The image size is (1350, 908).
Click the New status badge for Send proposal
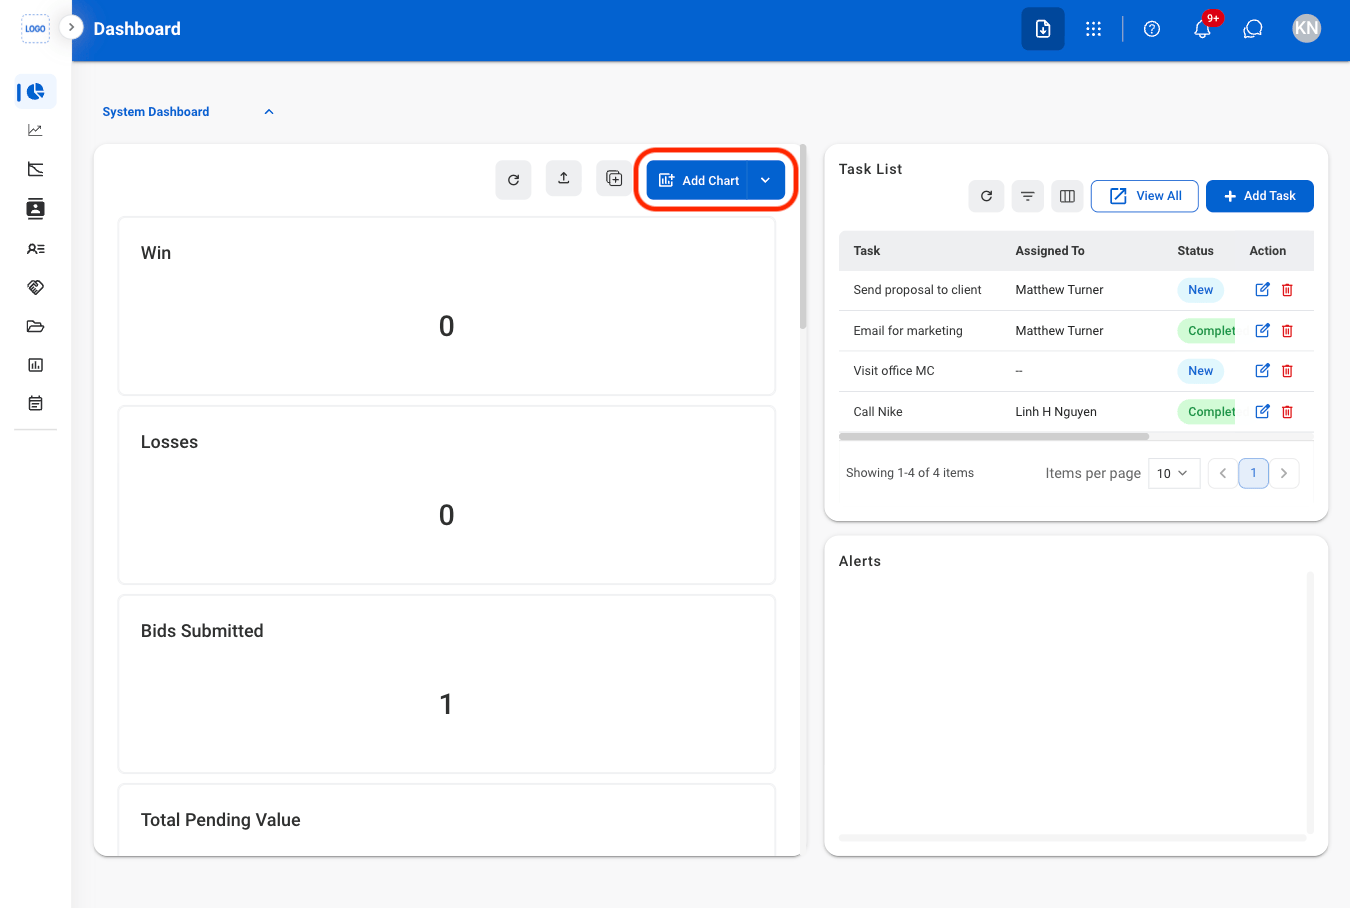1201,290
